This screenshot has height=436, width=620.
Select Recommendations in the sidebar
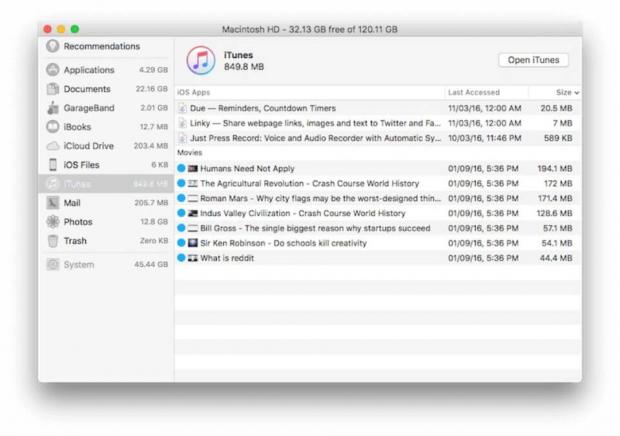(x=101, y=46)
